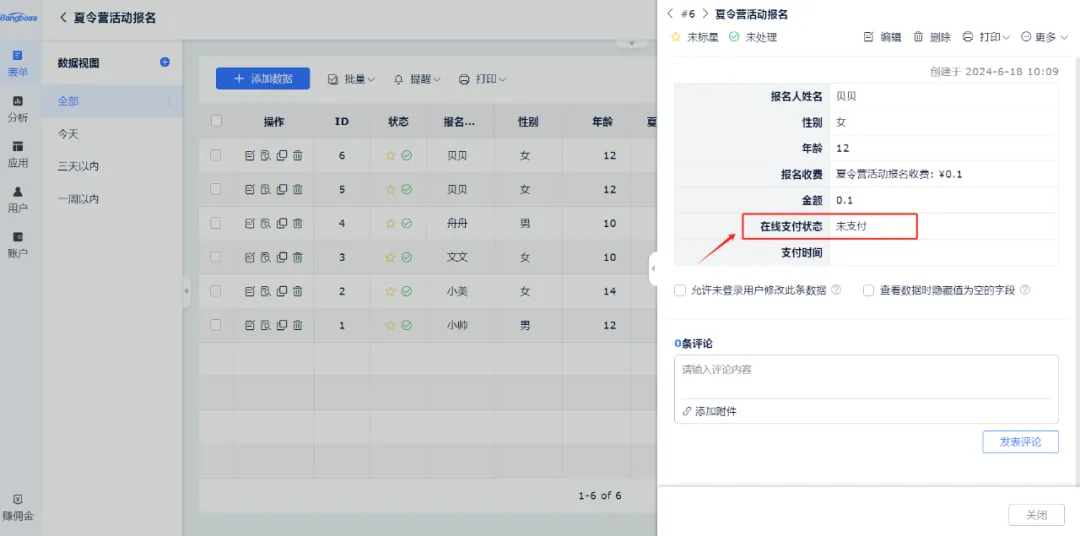Click the trash icon in row ID 6

298,156
